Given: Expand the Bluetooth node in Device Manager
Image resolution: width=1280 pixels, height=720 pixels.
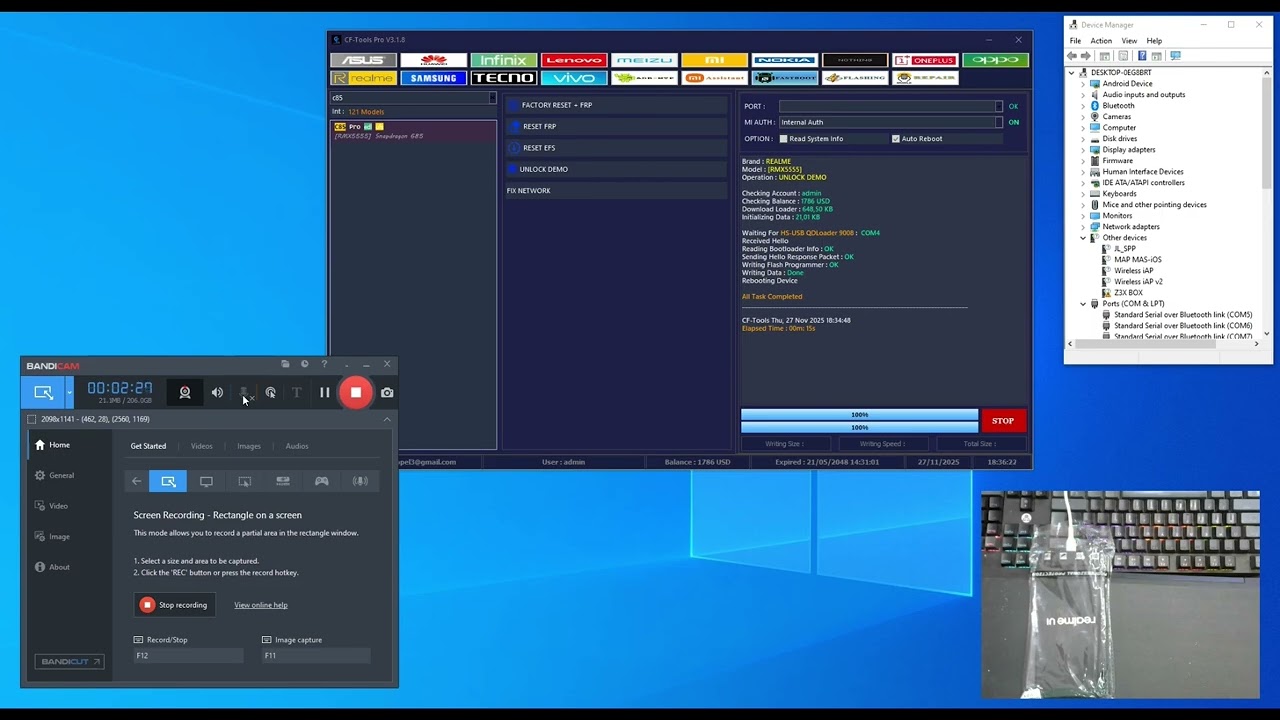Looking at the screenshot, I should coord(1083,106).
